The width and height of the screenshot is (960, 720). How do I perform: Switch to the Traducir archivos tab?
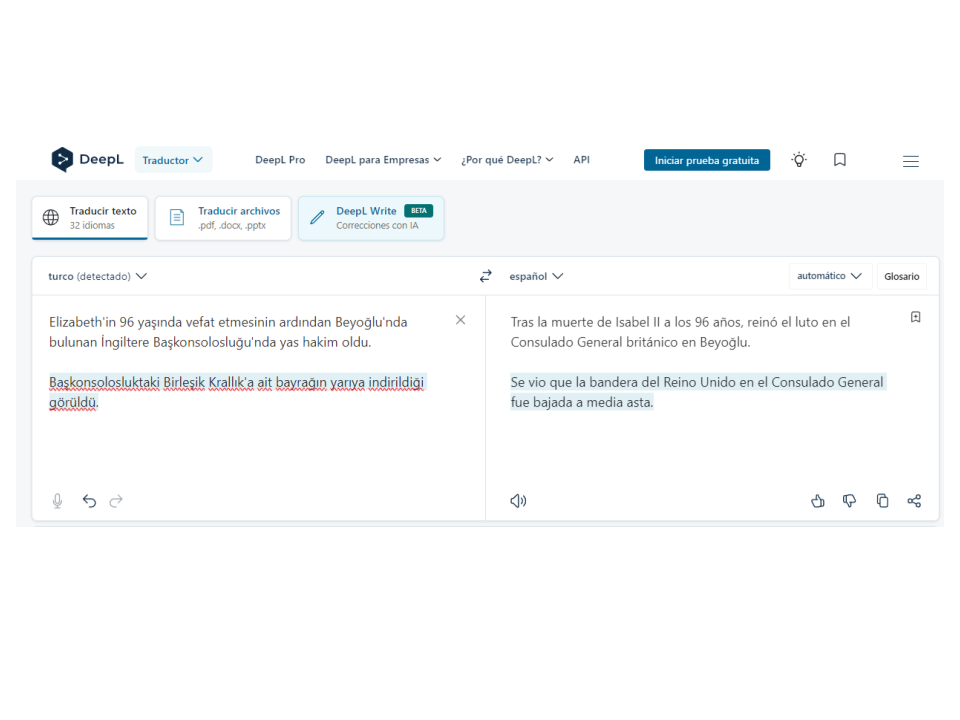tap(224, 218)
